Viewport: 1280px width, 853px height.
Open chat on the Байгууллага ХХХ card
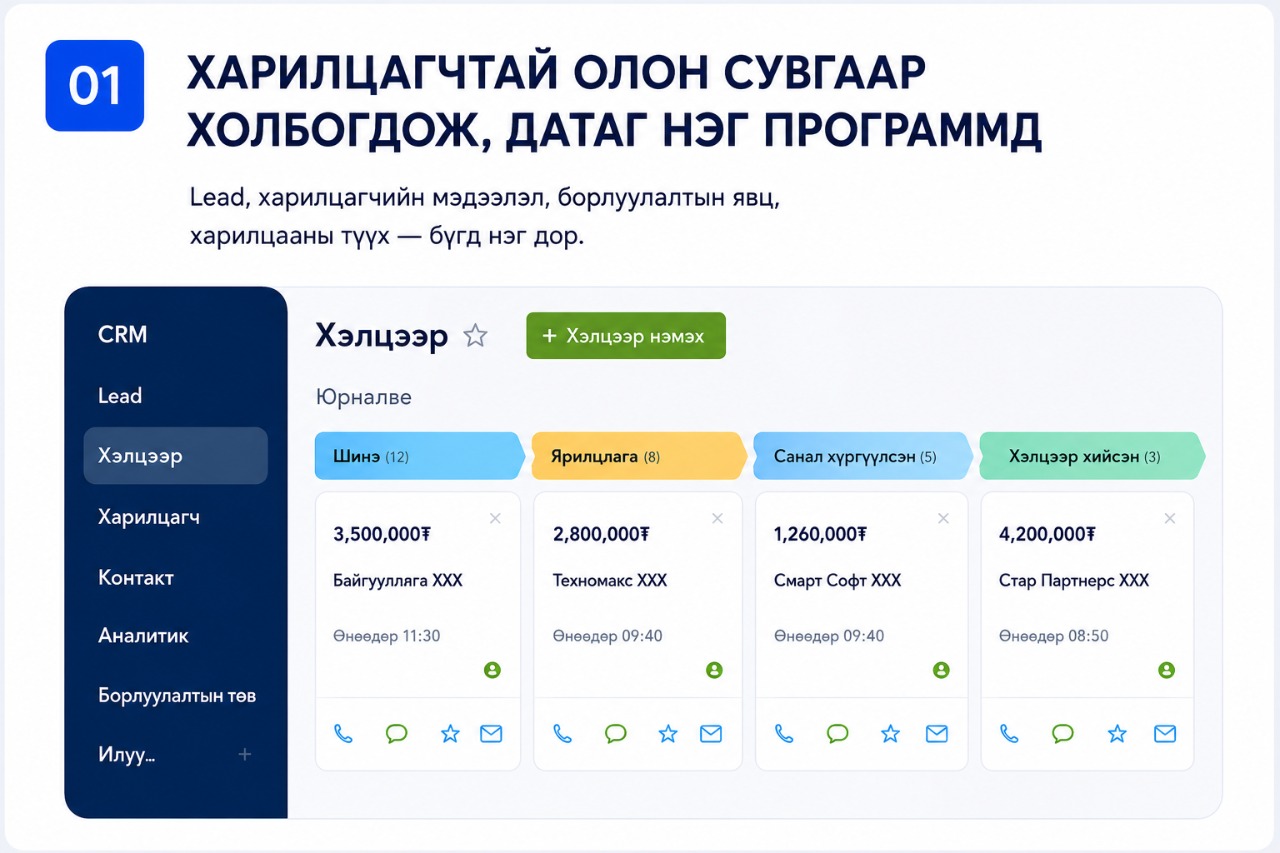click(x=397, y=734)
